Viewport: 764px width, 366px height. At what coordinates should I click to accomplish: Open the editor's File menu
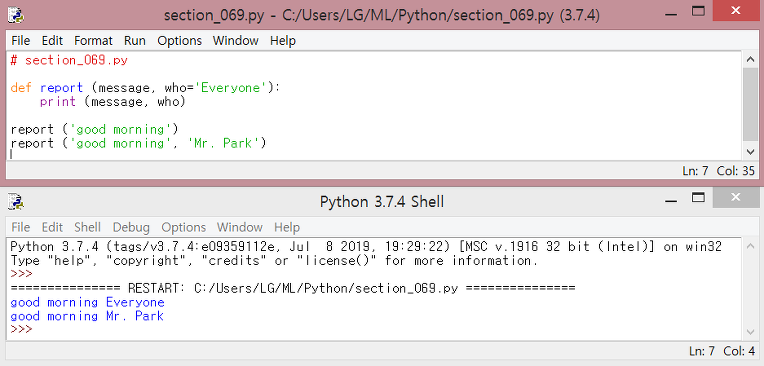(20, 41)
